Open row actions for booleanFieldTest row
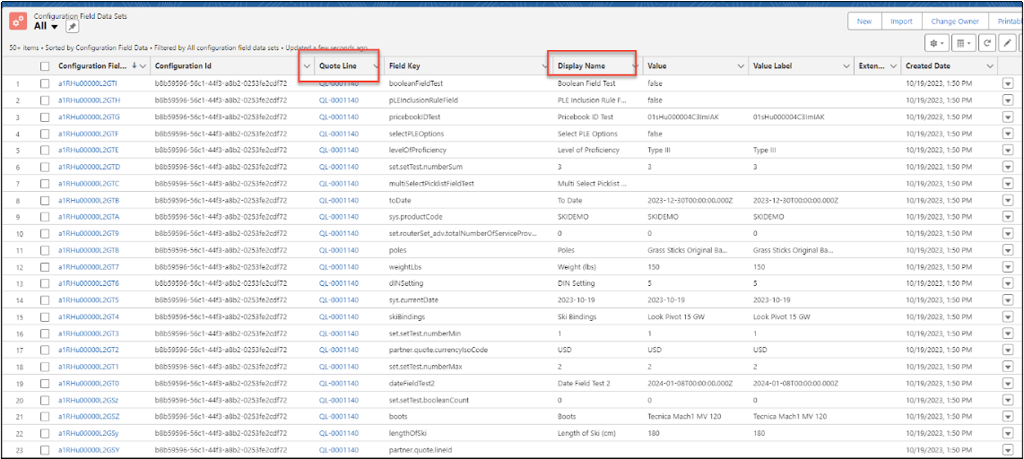1024x459 pixels. (x=1007, y=84)
